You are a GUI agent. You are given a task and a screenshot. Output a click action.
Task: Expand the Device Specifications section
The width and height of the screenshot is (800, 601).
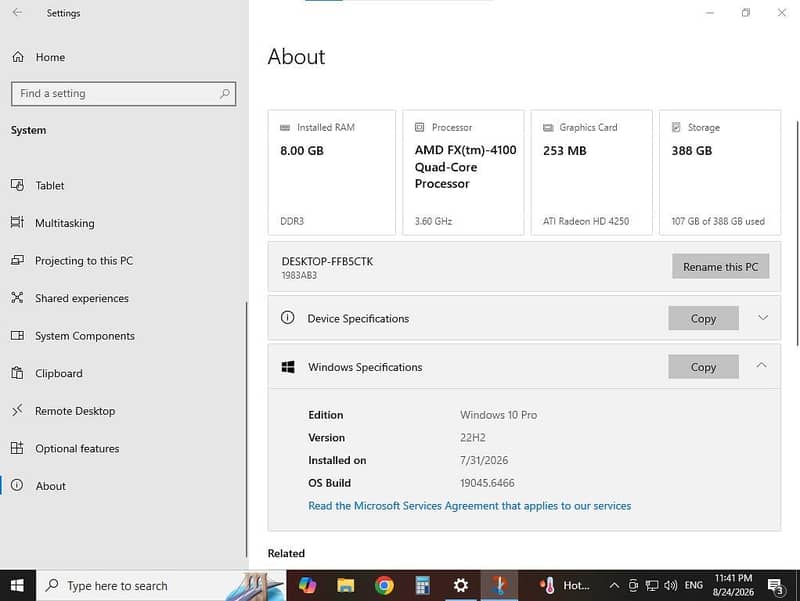point(763,317)
